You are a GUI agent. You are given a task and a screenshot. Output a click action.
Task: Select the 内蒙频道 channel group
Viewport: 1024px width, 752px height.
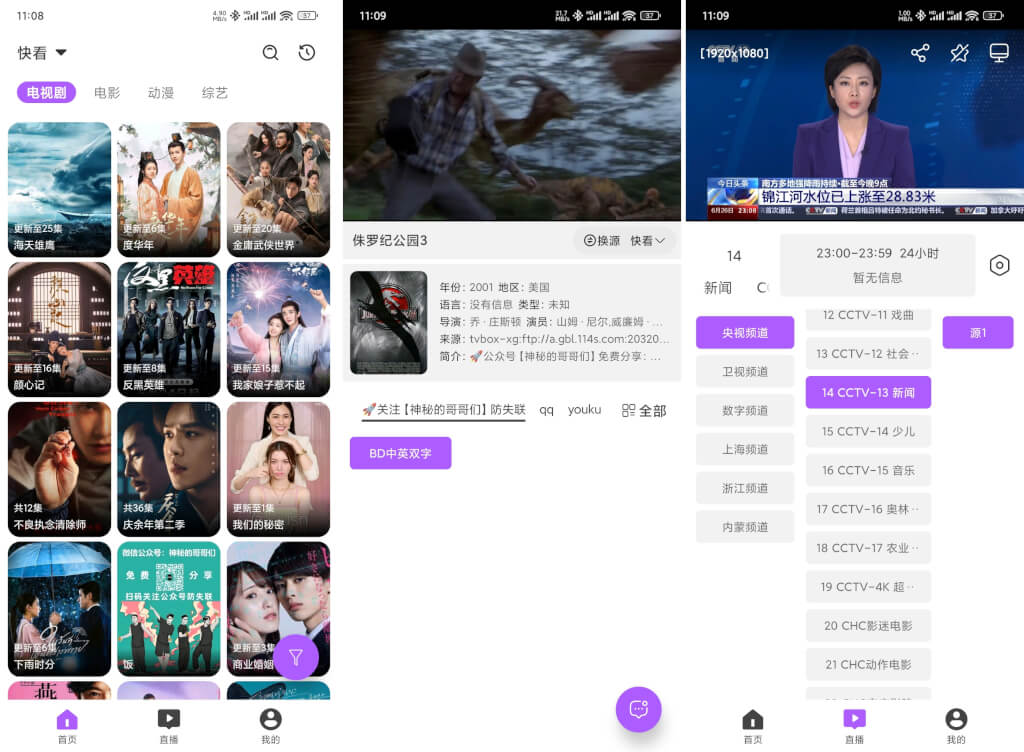point(745,527)
